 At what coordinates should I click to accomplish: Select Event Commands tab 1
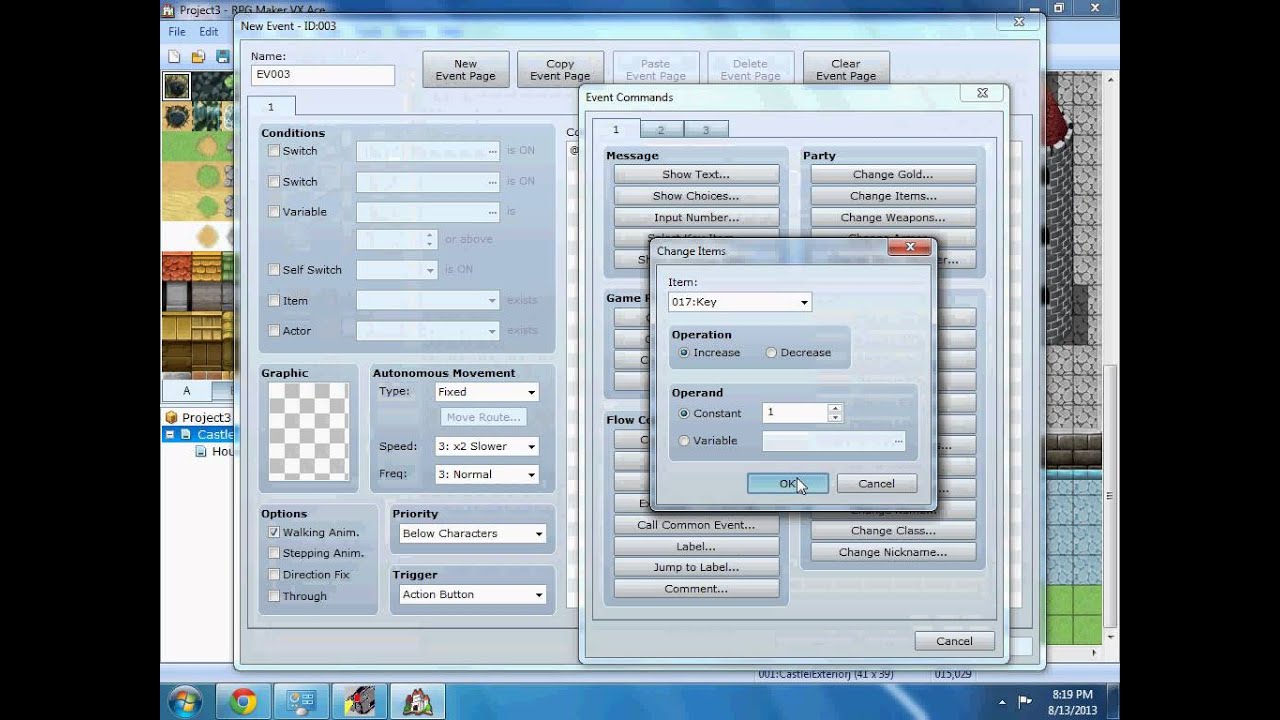point(616,129)
